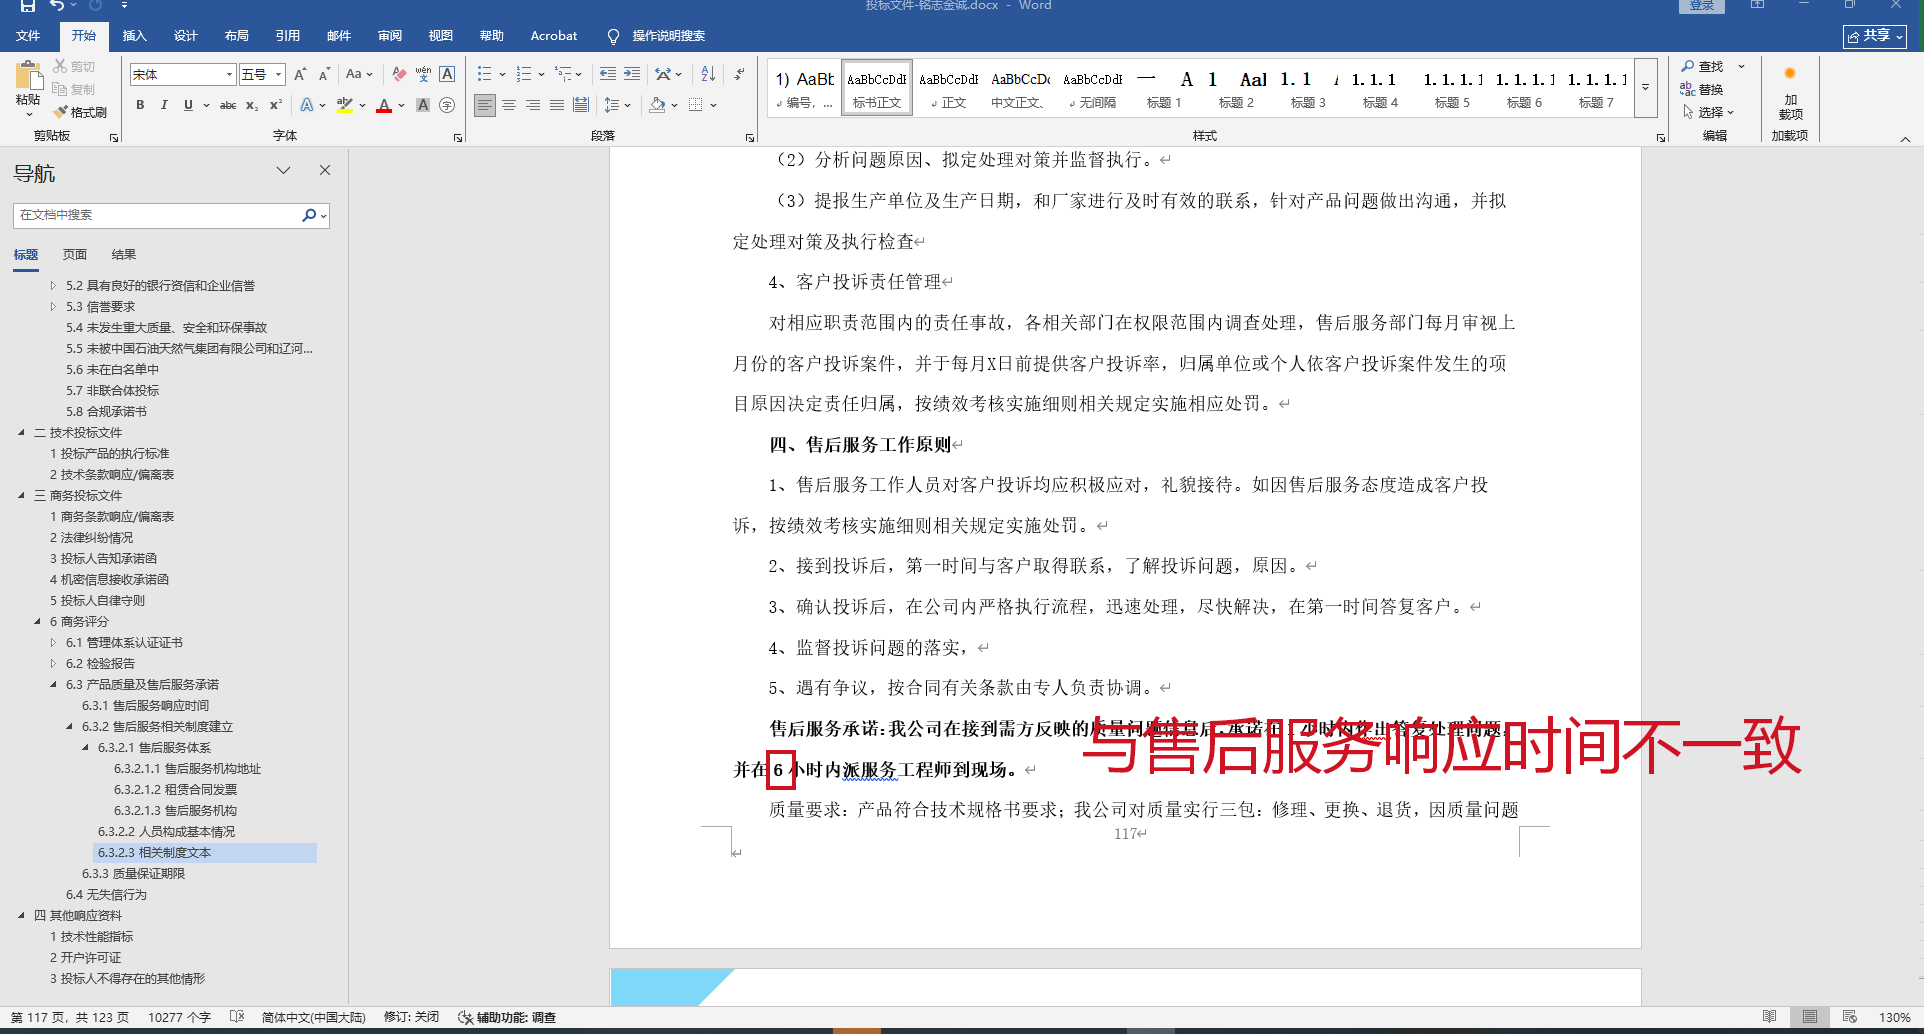Click the 操作说明搜索 tell-me search
Image resolution: width=1924 pixels, height=1034 pixels.
[x=657, y=36]
